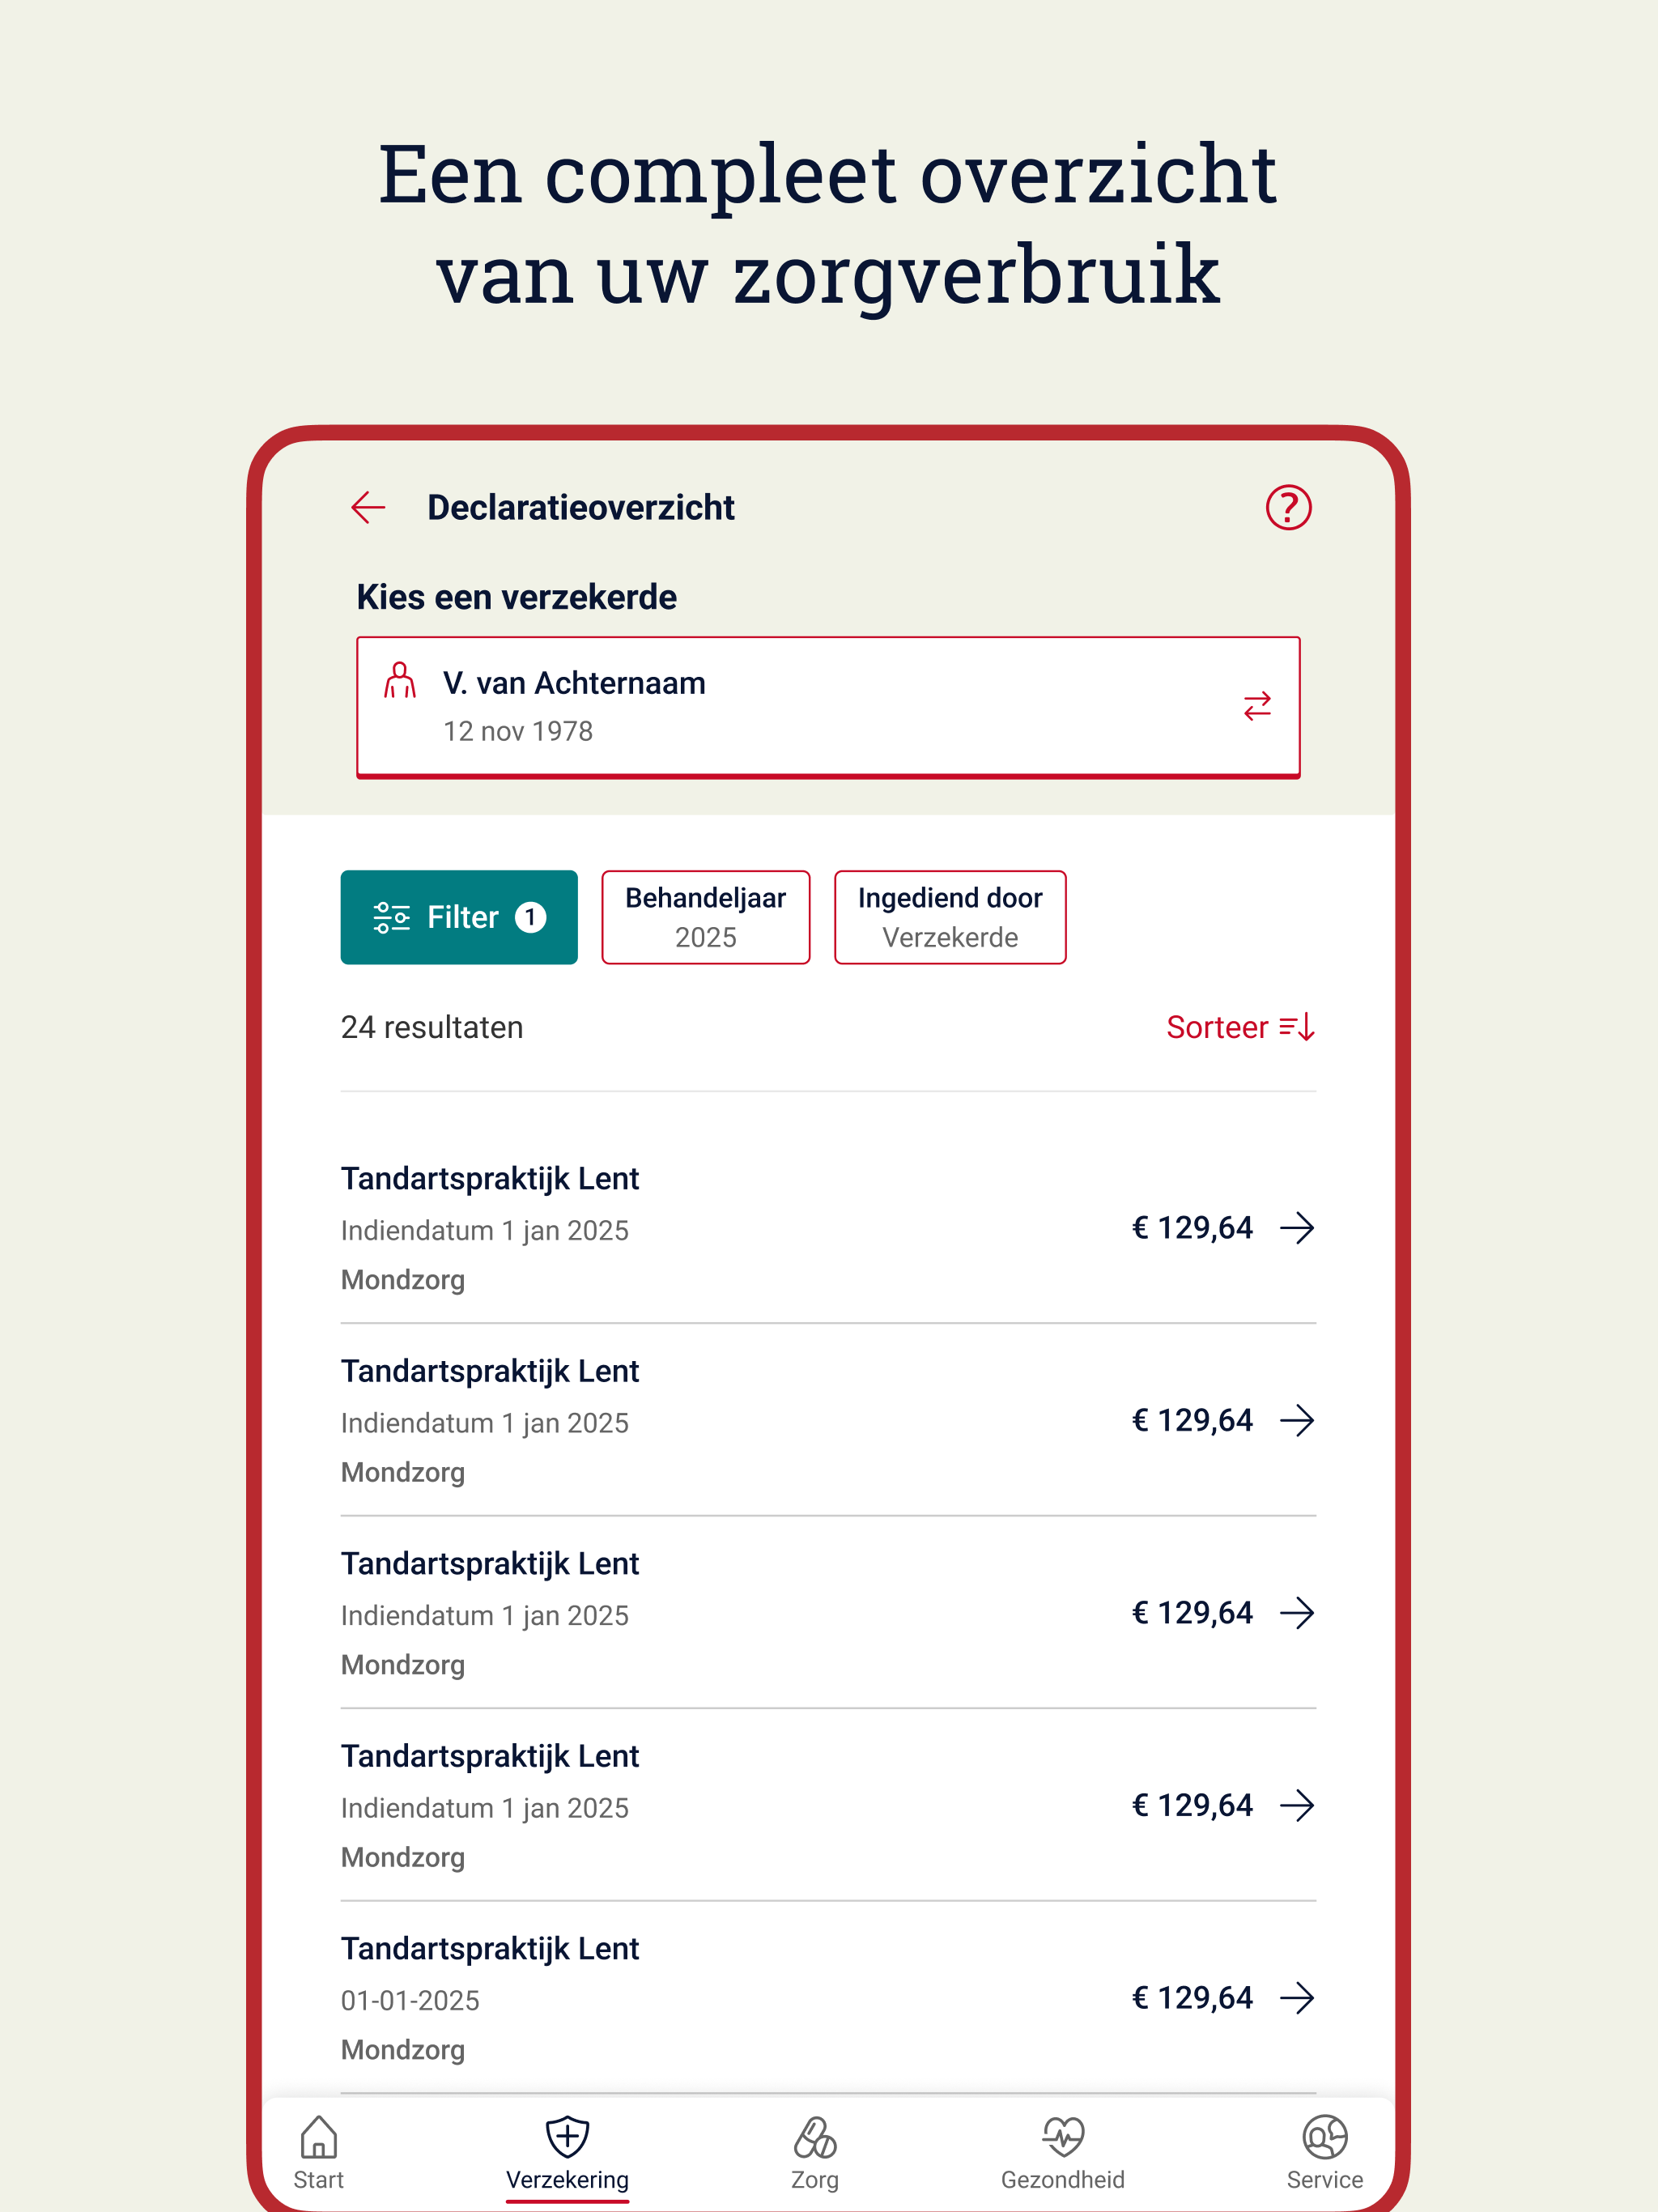Switch to the Start tab
The height and width of the screenshot is (2212, 1658).
click(318, 2150)
